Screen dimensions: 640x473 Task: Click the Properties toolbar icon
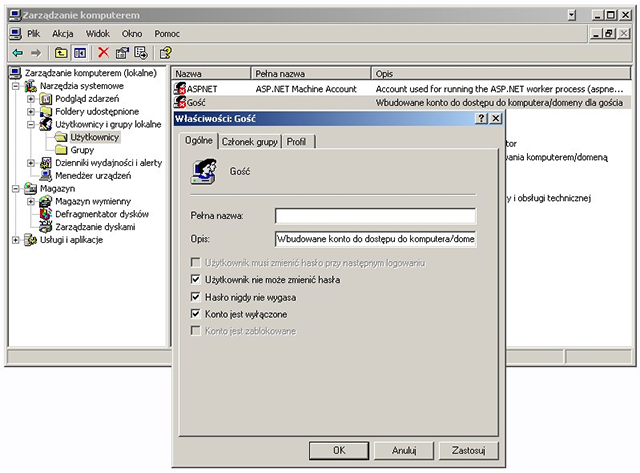click(123, 52)
